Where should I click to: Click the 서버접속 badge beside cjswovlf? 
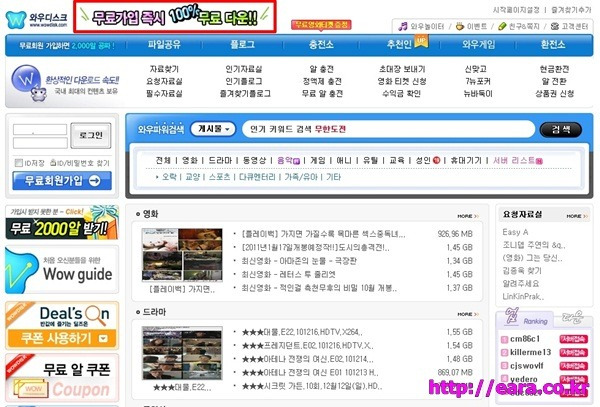click(573, 366)
